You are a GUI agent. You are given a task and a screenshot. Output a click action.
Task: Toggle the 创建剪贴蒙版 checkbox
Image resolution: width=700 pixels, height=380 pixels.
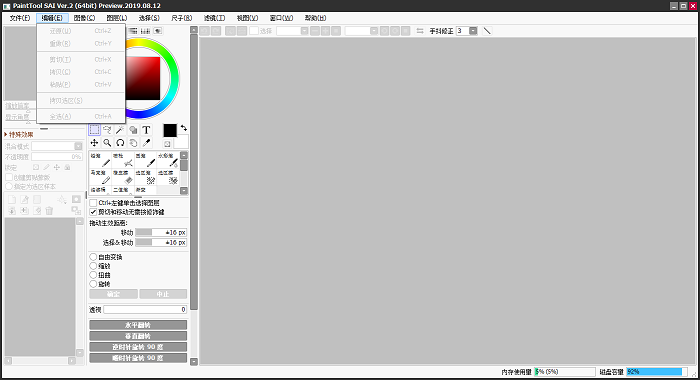pos(8,177)
